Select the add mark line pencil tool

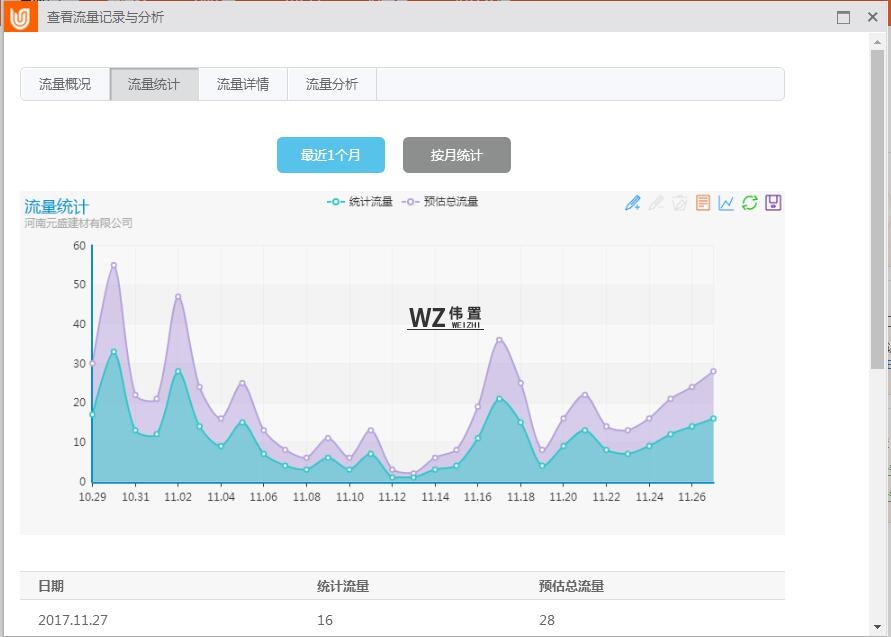632,203
